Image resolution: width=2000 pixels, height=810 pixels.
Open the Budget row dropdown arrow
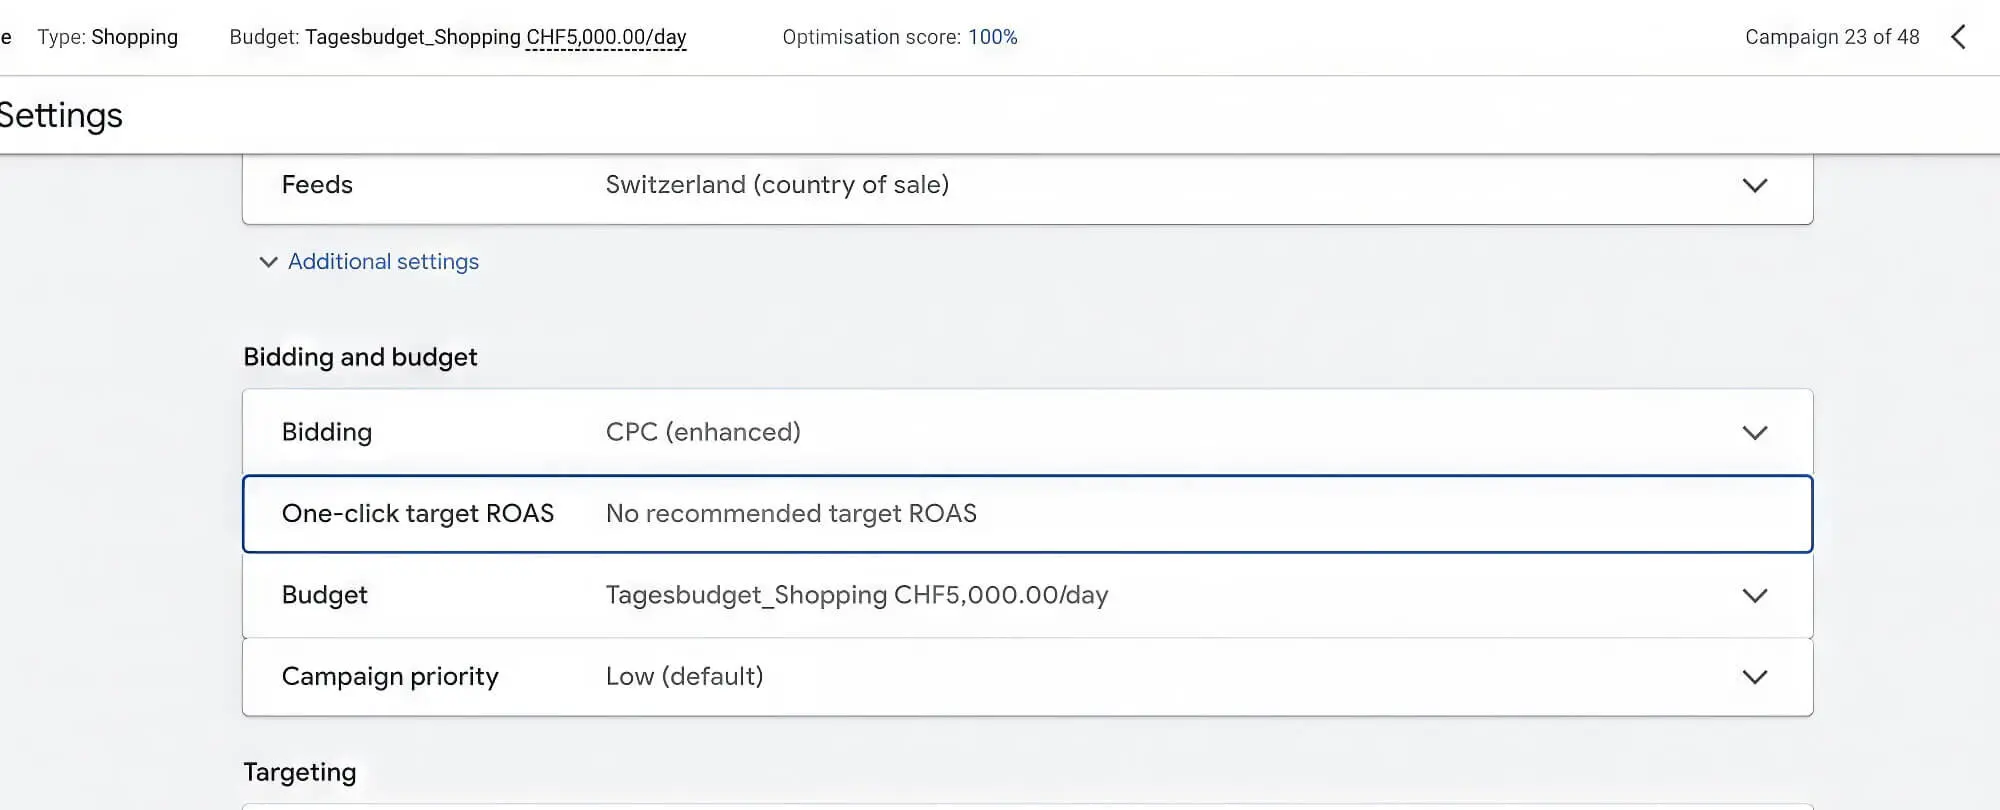point(1754,595)
